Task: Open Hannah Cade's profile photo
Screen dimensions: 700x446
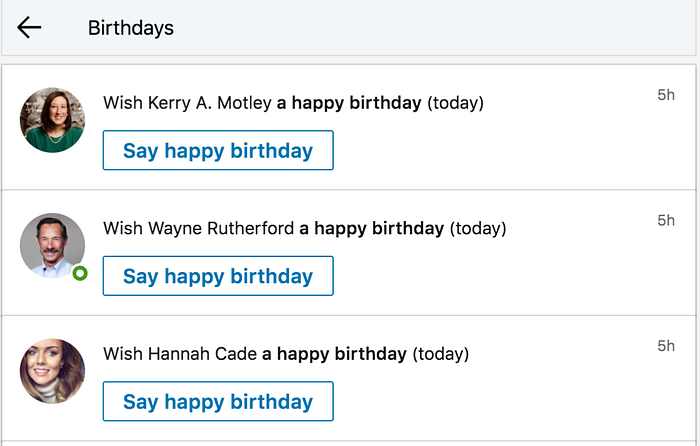Action: click(52, 371)
